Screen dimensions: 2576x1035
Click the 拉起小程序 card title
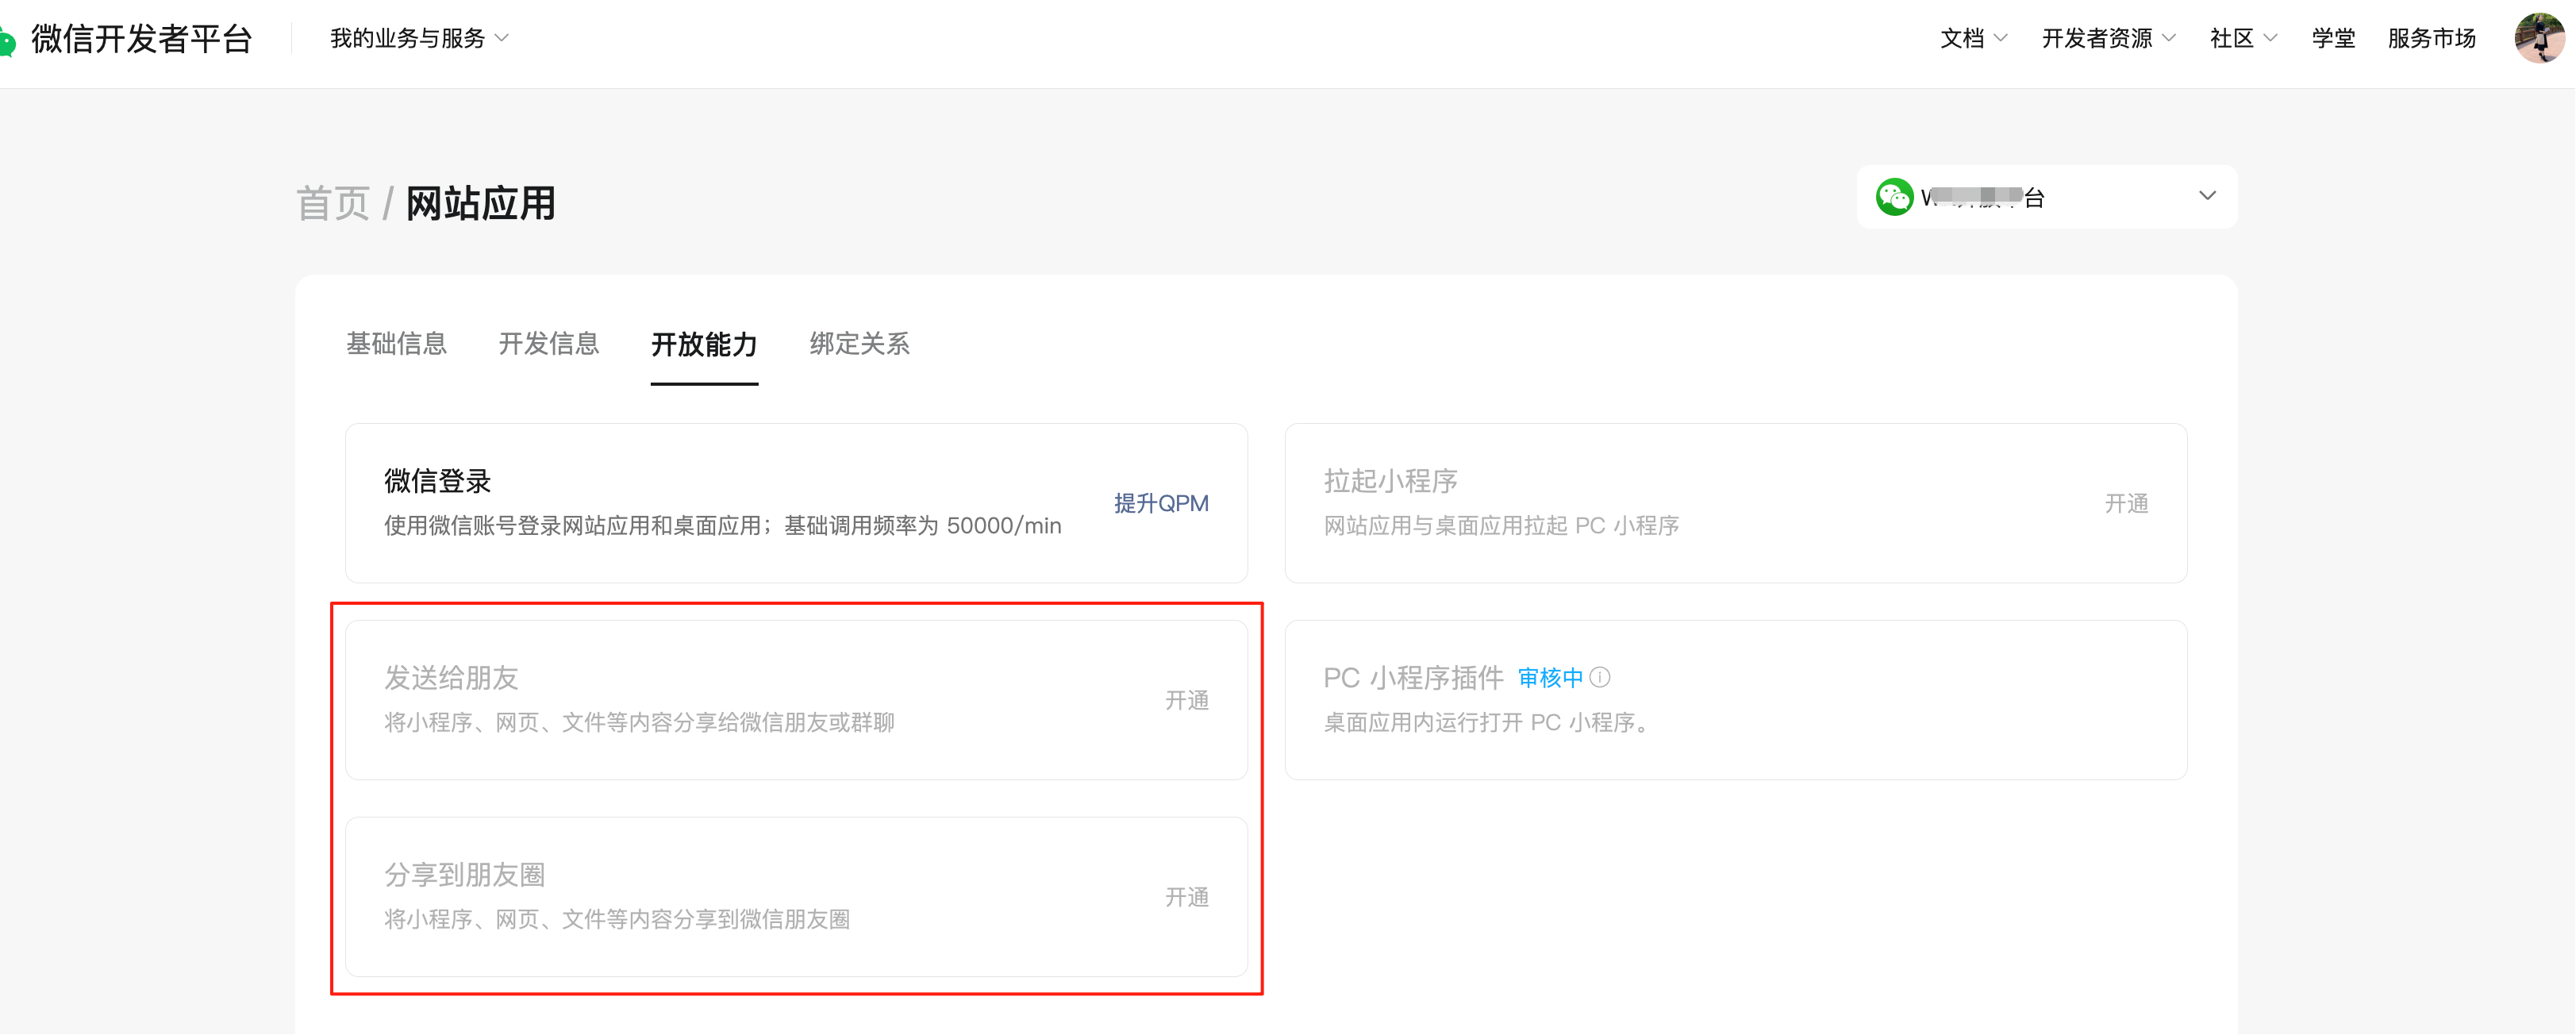point(1390,481)
